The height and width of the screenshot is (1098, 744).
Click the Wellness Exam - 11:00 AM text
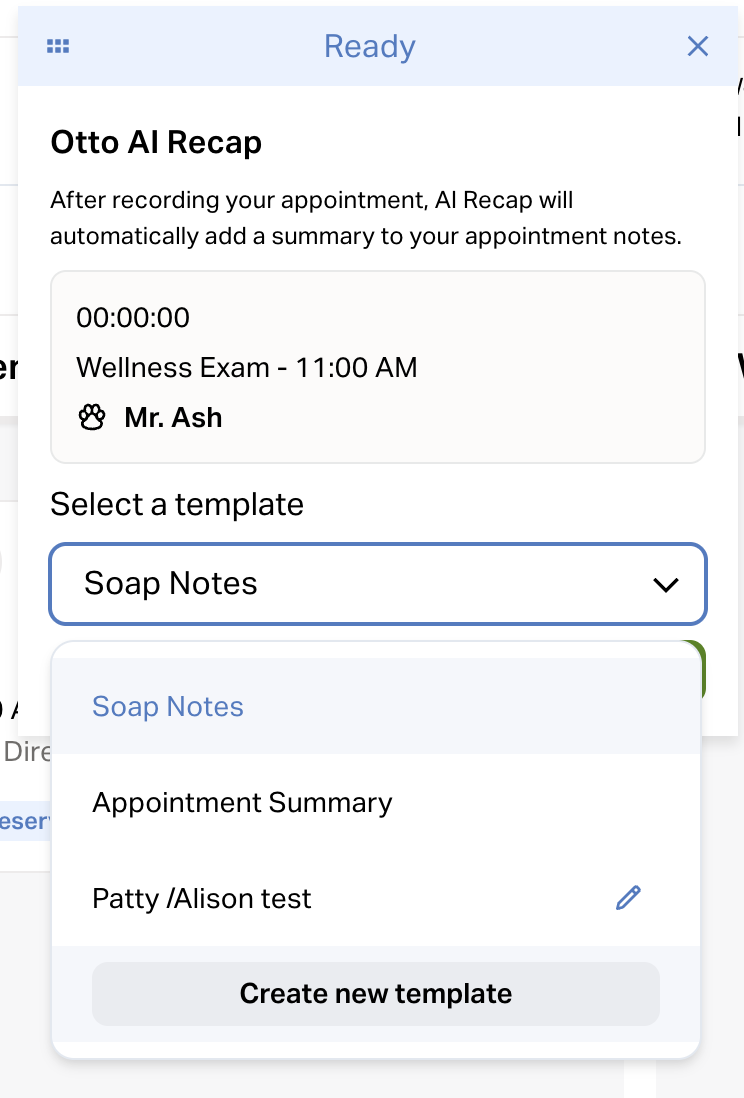coord(247,367)
